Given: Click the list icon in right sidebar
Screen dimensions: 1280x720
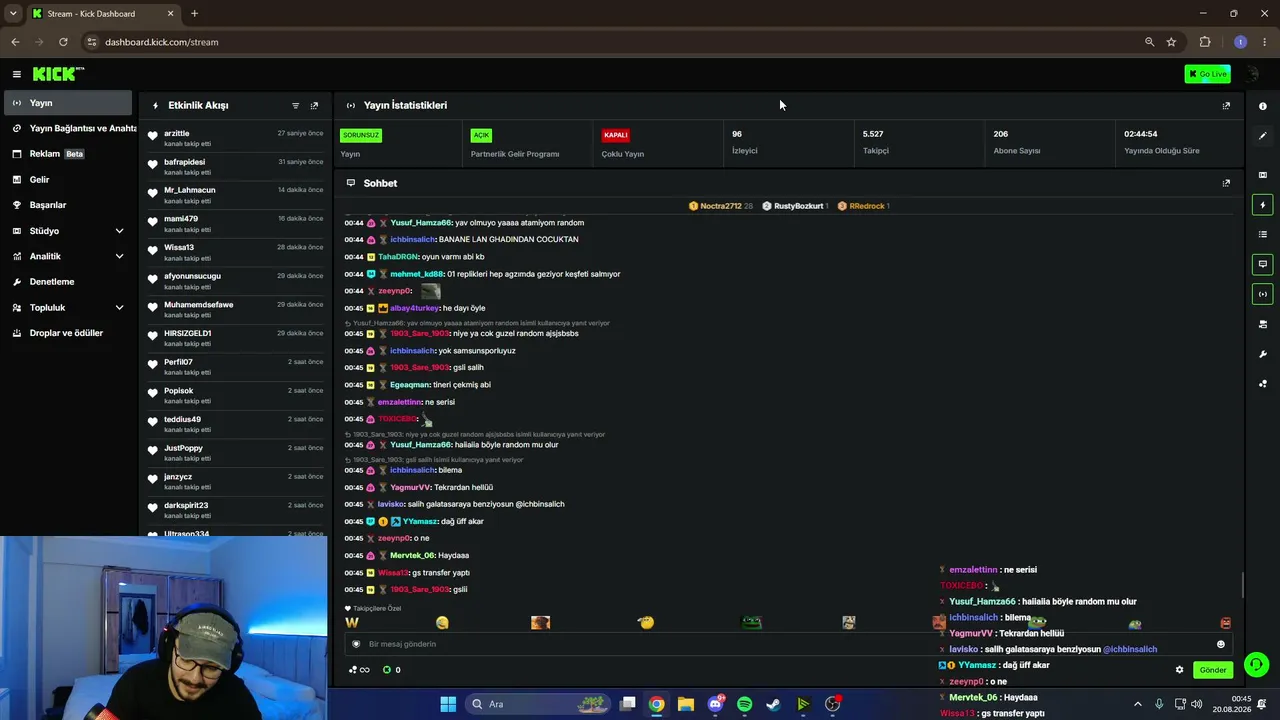Looking at the screenshot, I should (1263, 234).
